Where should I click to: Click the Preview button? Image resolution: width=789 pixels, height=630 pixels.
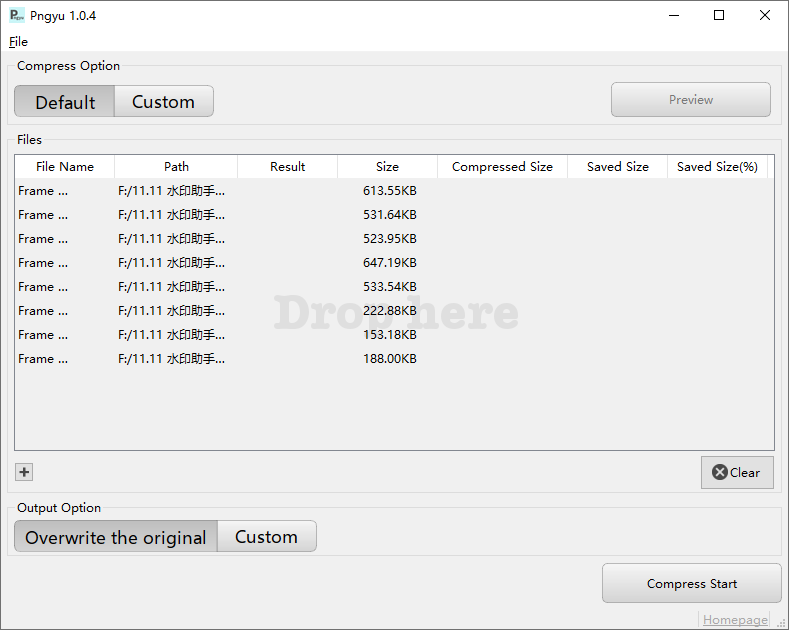[690, 100]
